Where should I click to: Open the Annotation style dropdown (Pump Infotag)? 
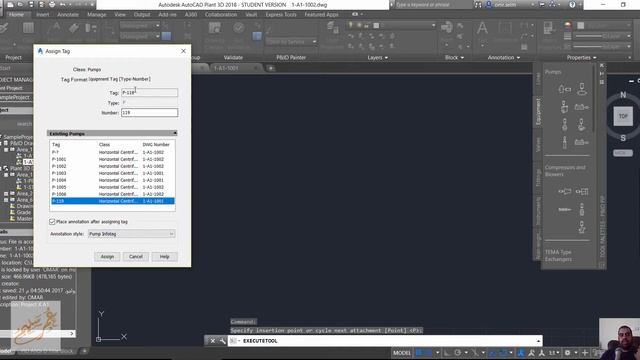[131, 234]
